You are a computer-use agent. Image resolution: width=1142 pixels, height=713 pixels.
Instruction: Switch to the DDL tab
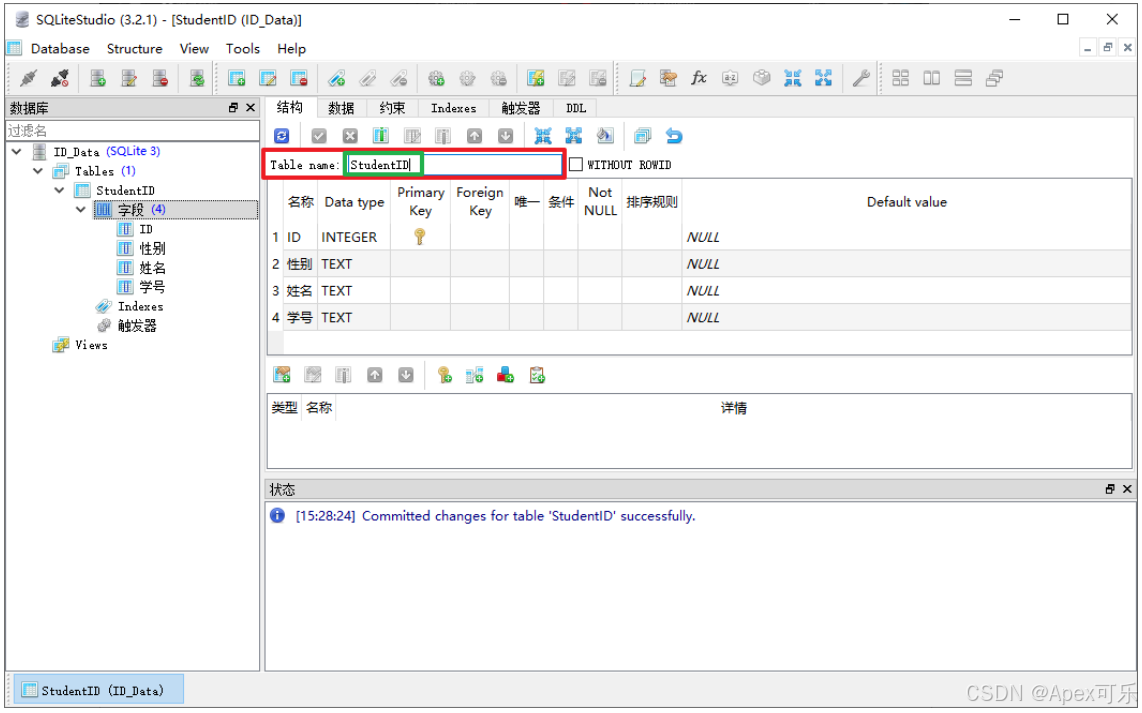click(575, 109)
